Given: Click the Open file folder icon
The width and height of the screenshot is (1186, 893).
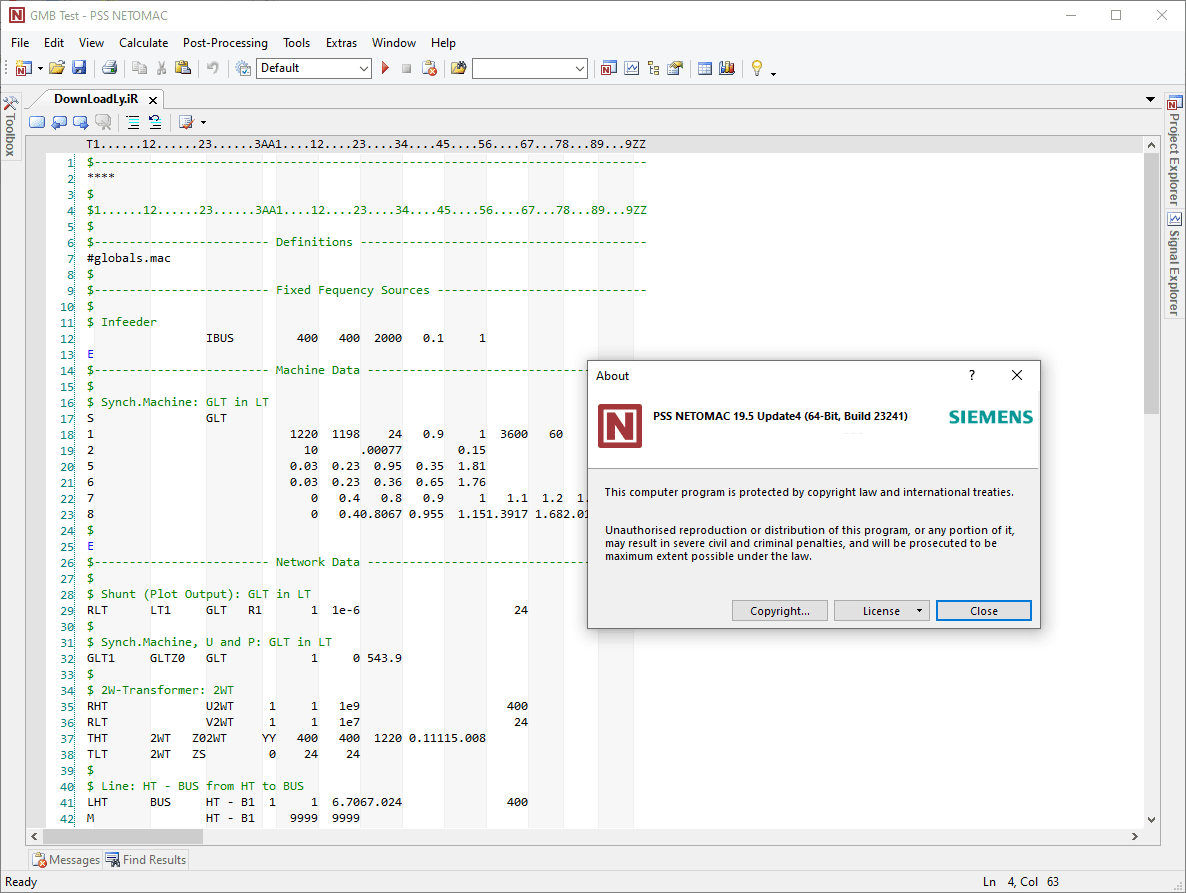Looking at the screenshot, I should (57, 68).
